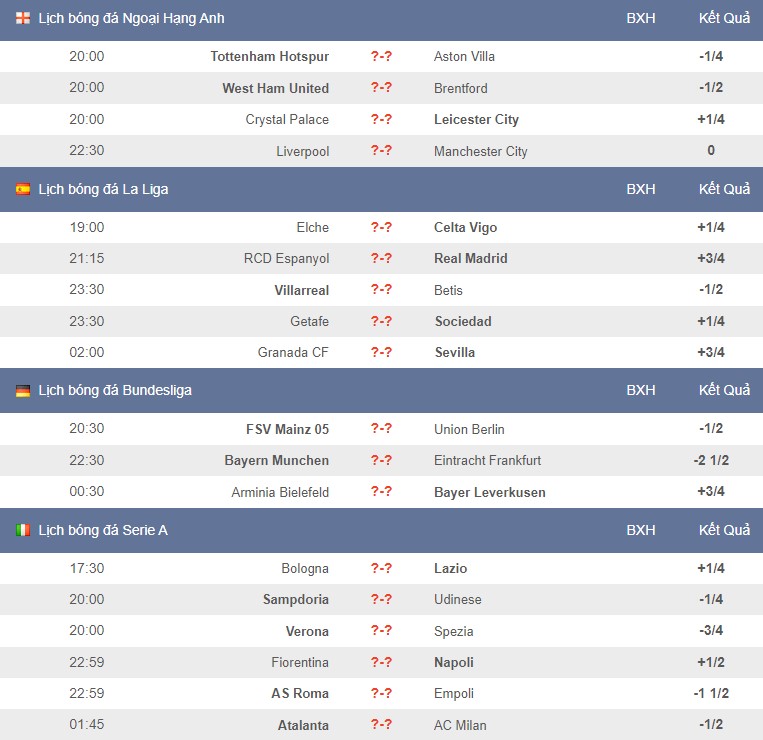The width and height of the screenshot is (763, 740).
Task: Click Manchester City team name
Action: coord(481,151)
